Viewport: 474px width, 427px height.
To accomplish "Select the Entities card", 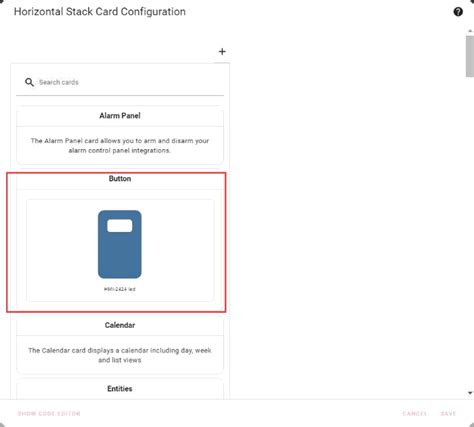I will click(120, 389).
